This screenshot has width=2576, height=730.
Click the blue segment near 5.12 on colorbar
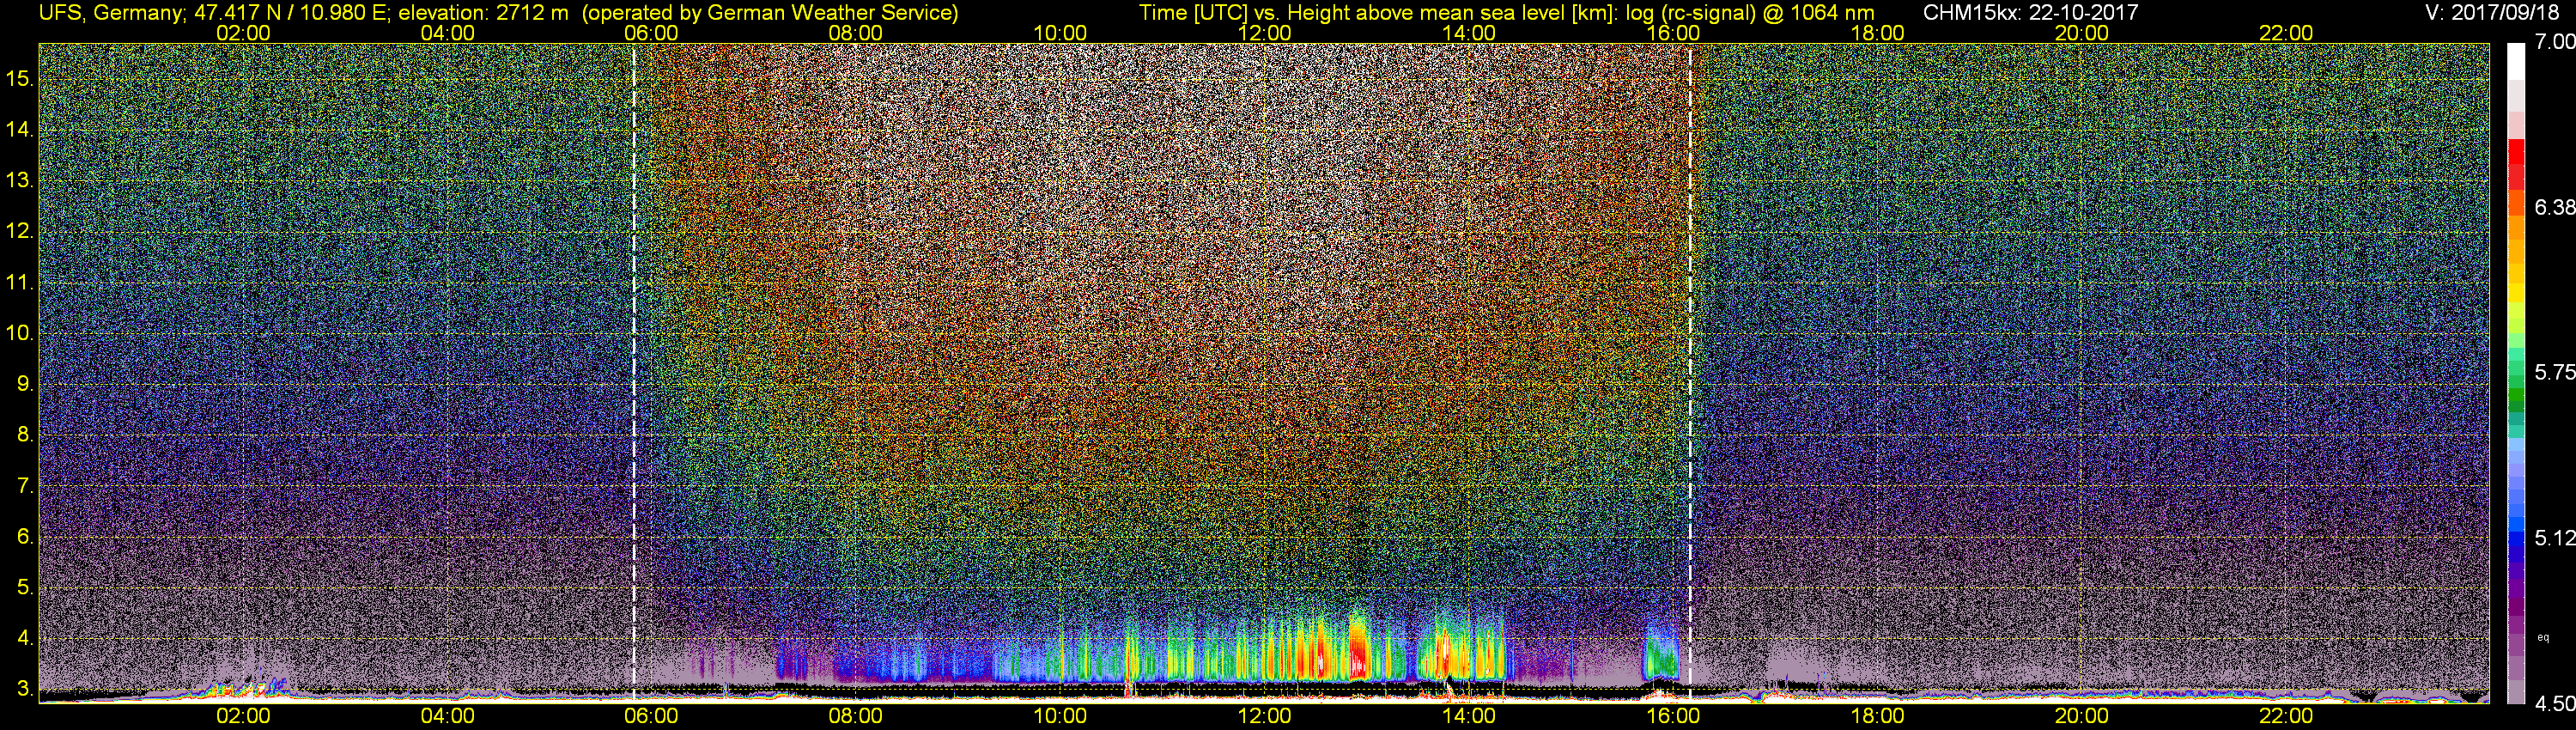(x=2516, y=535)
